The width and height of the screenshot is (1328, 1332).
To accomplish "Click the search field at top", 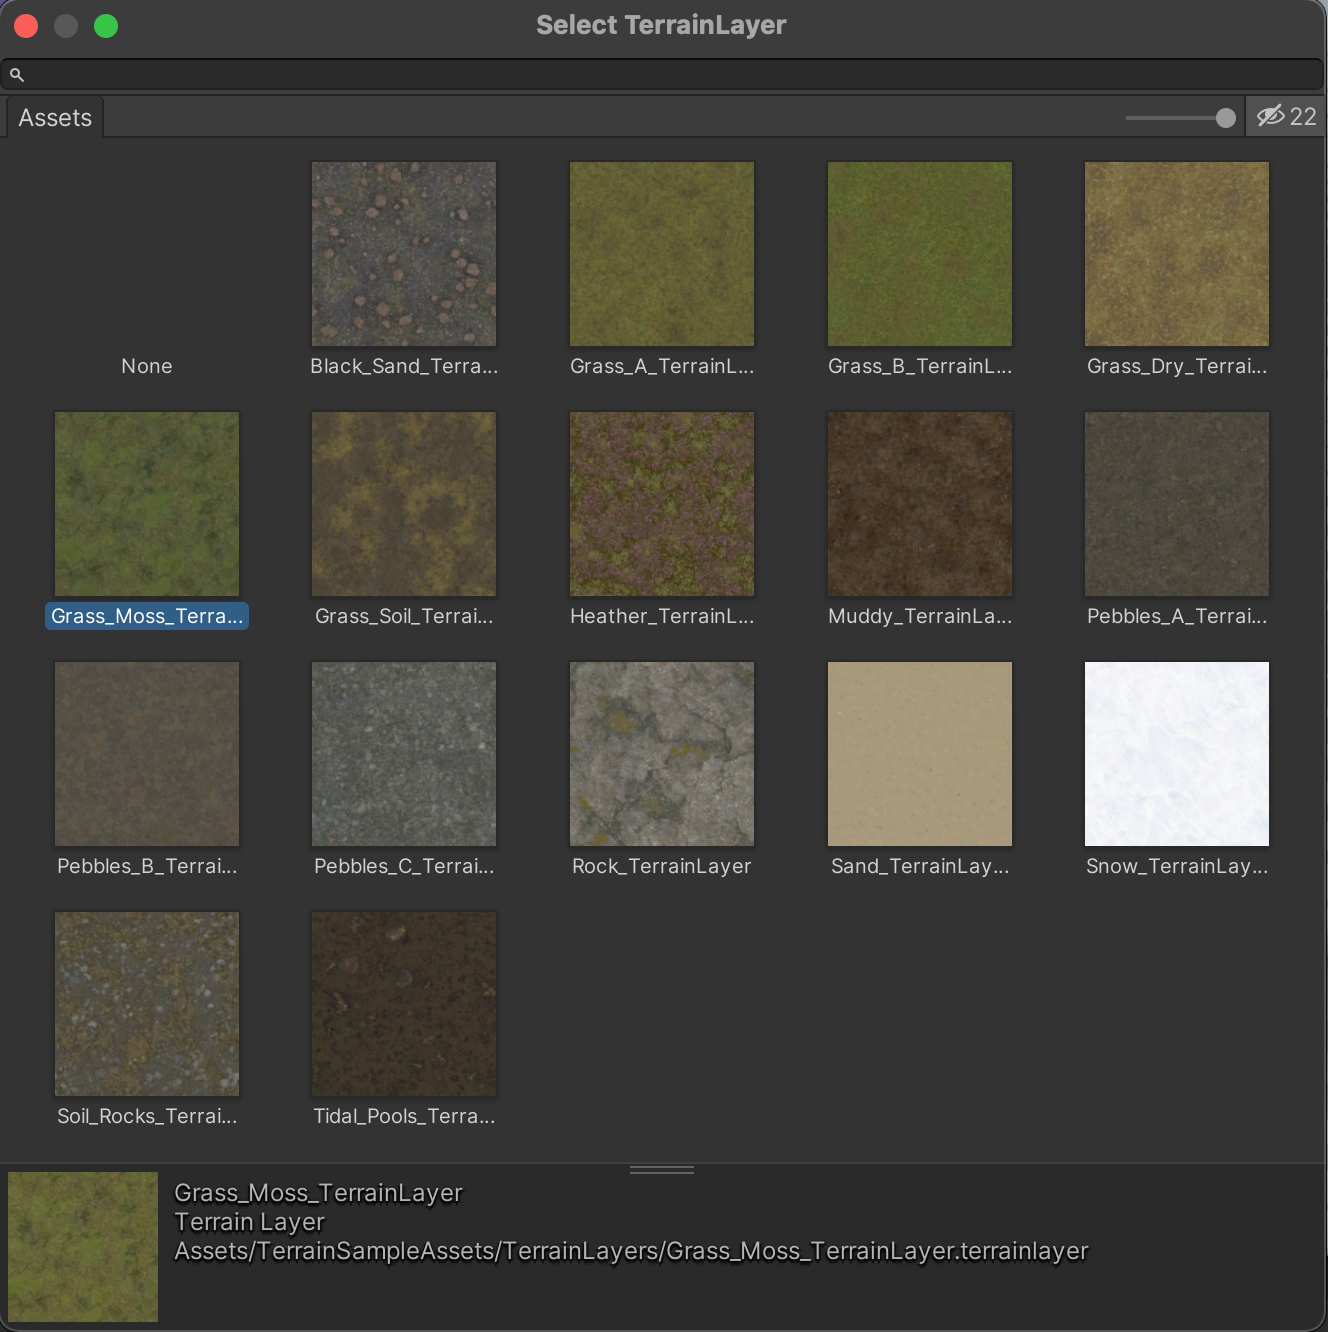I will (x=670, y=75).
